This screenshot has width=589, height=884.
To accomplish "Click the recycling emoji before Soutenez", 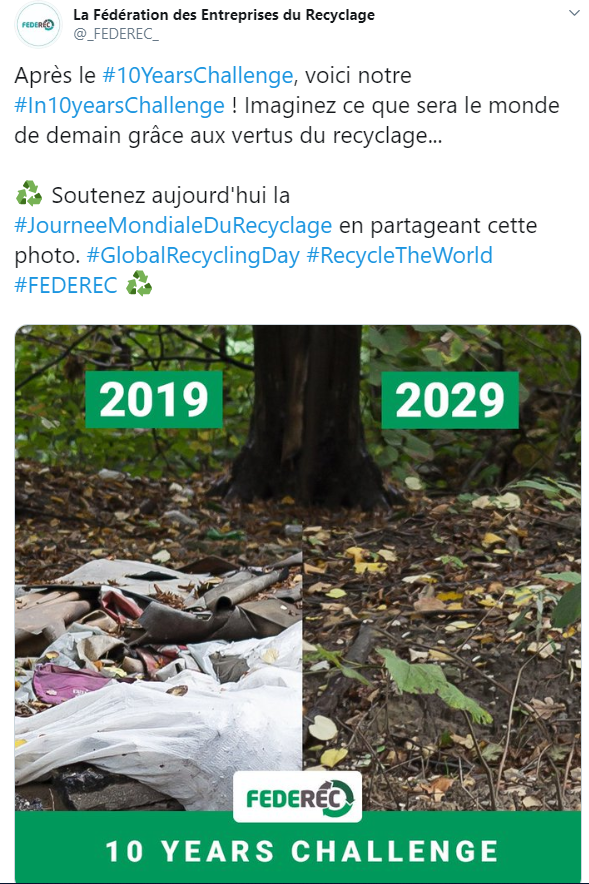I will point(29,193).
